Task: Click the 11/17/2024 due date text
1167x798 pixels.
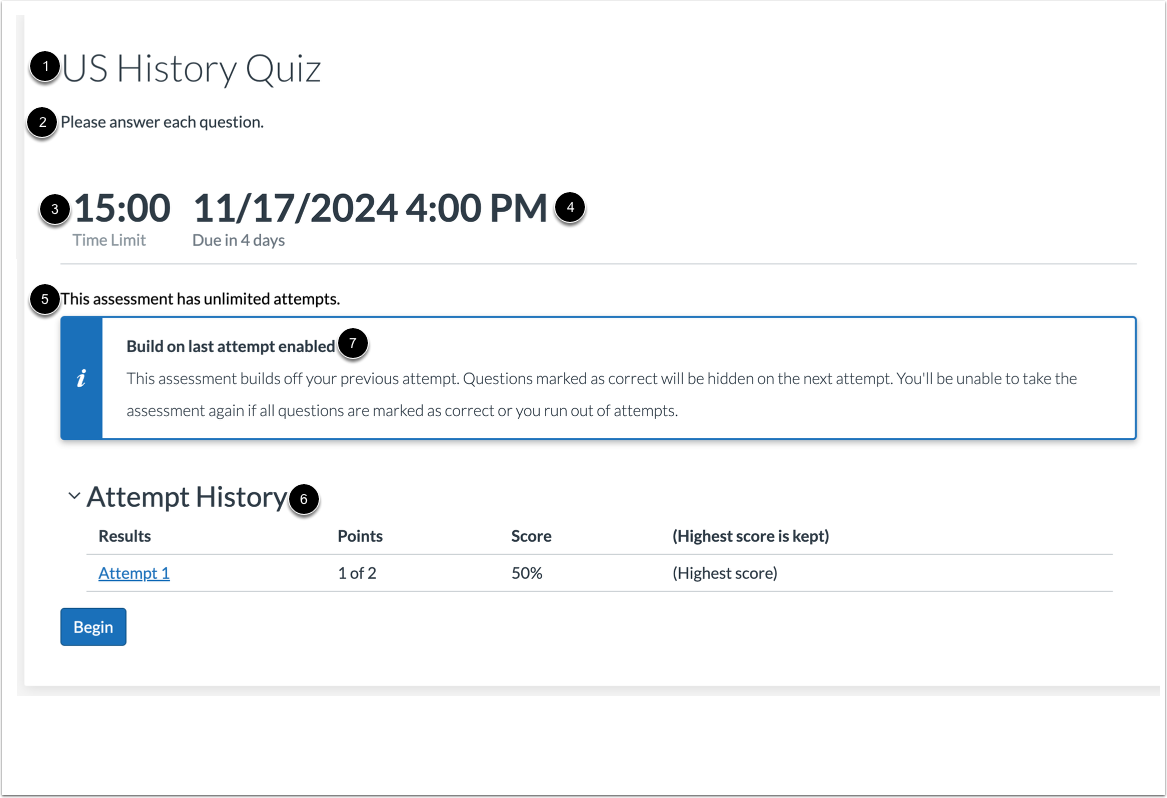Action: click(370, 207)
